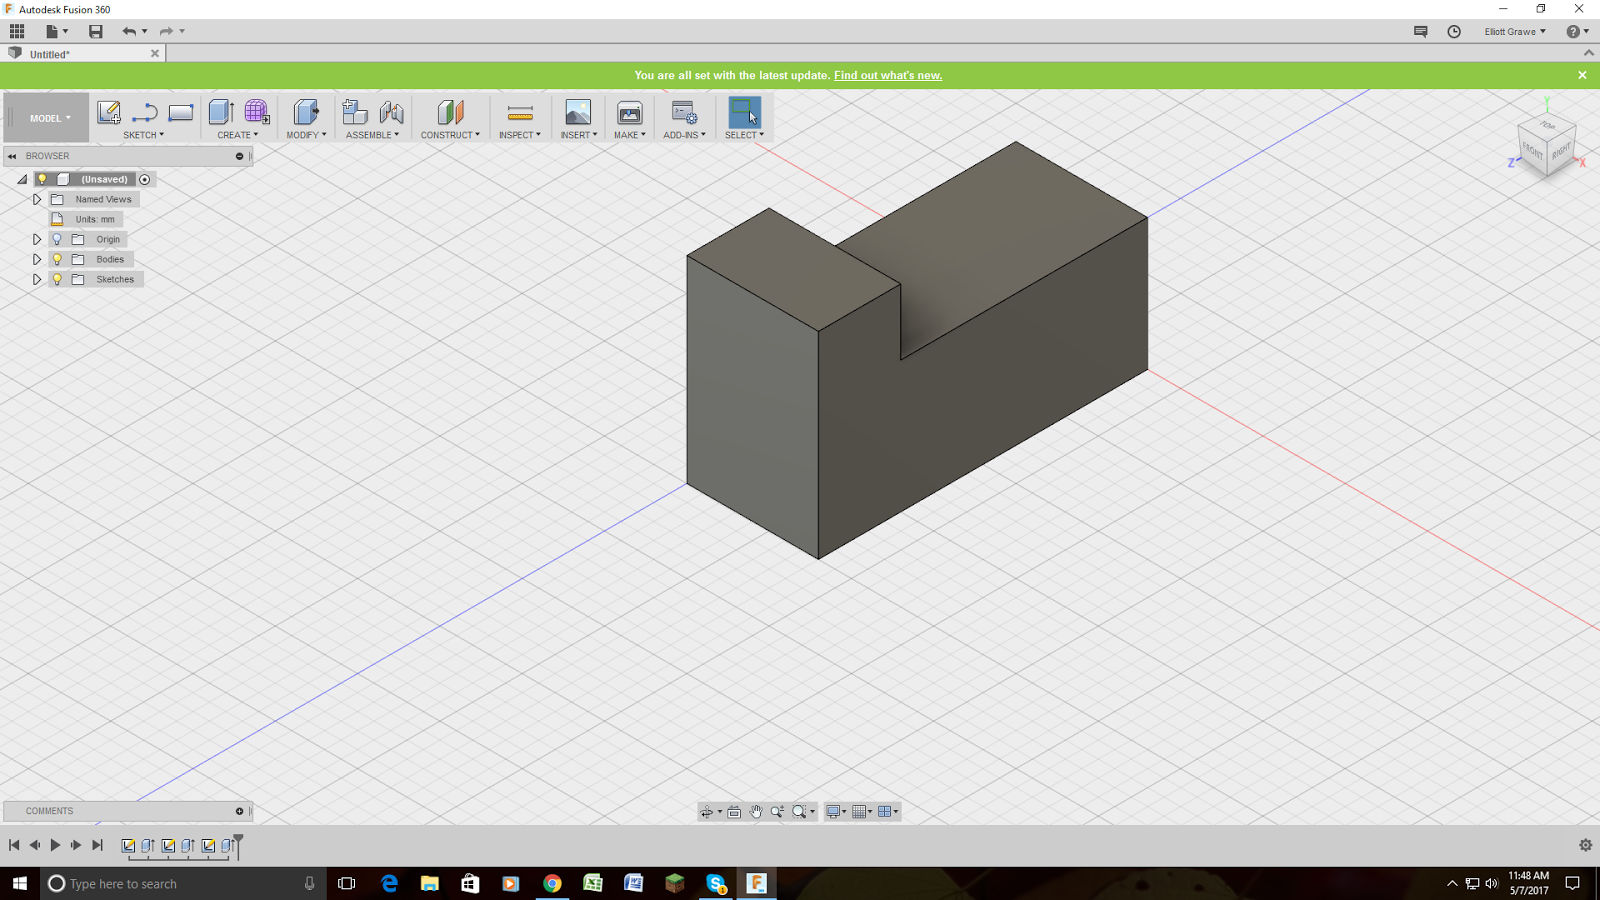This screenshot has height=900, width=1600.
Task: Open the data panel grid icon
Action: 17,31
